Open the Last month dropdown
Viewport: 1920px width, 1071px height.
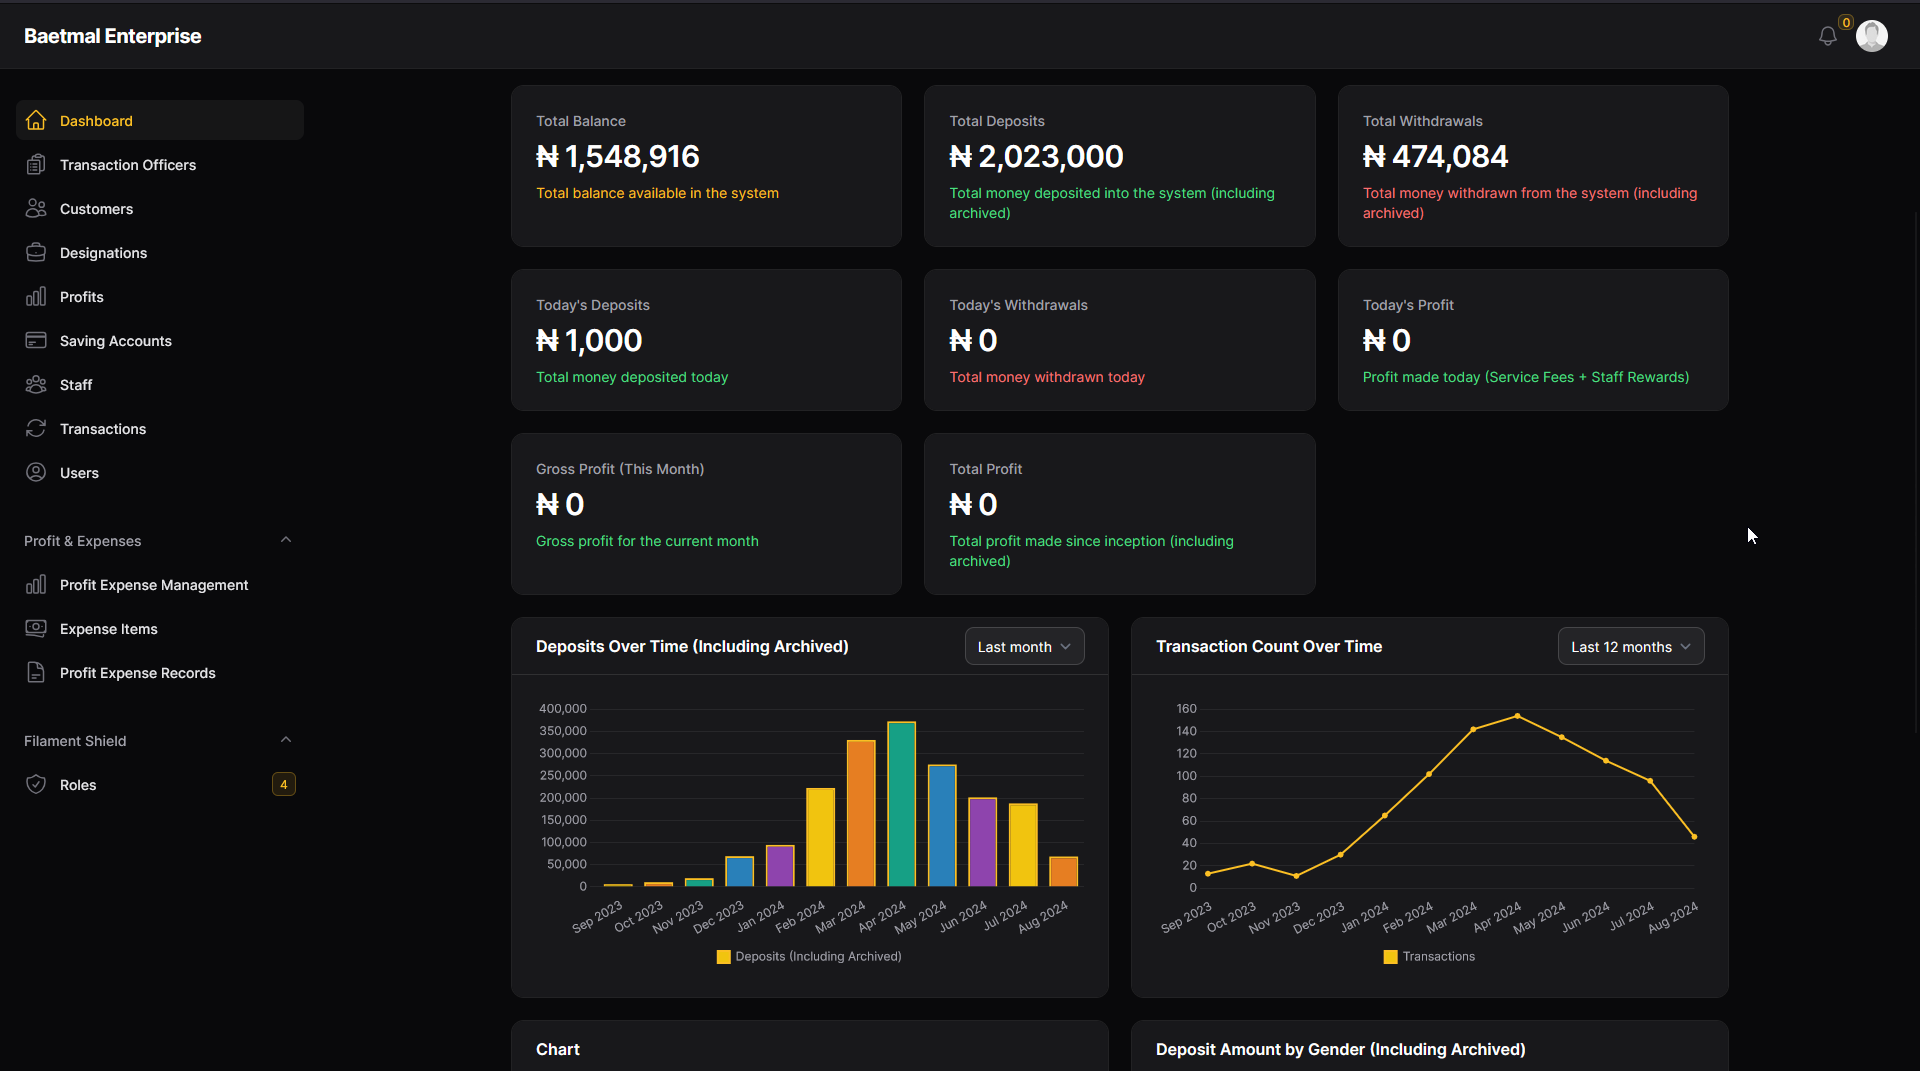(1024, 646)
